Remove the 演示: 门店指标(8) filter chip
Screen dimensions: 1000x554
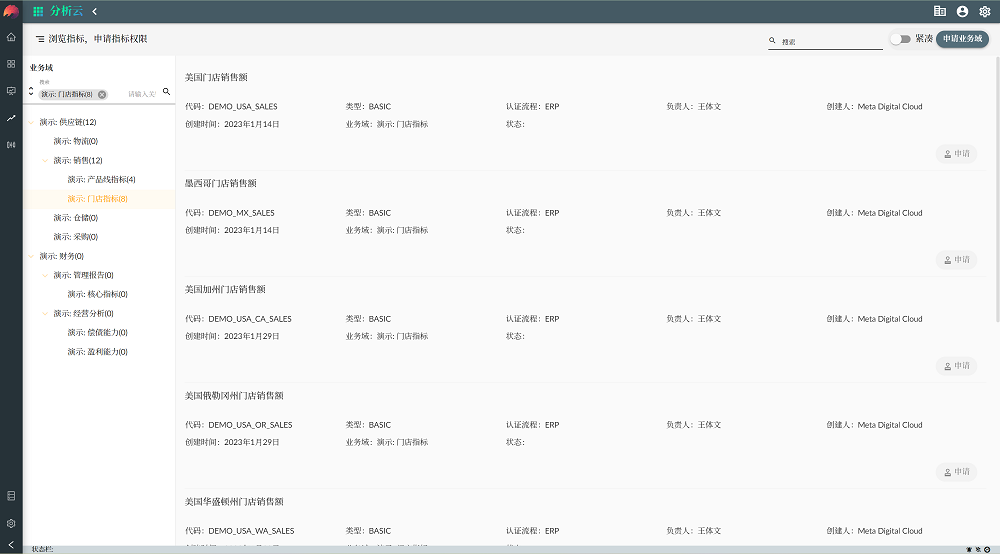pyautogui.click(x=102, y=94)
